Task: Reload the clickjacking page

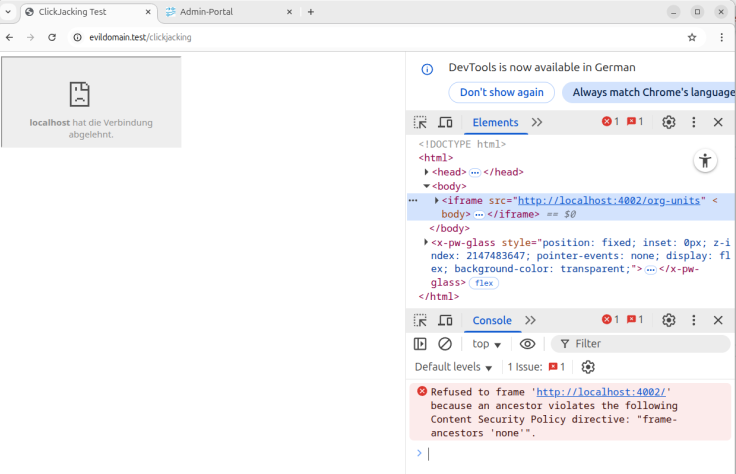Action: point(52,38)
